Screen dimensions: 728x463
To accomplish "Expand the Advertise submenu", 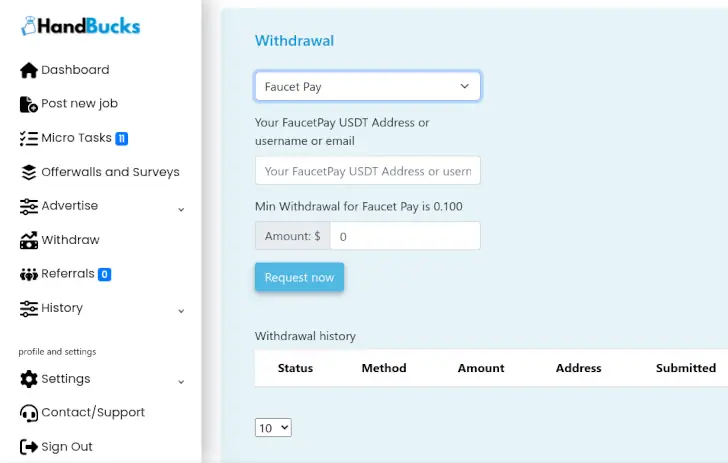I will [181, 209].
